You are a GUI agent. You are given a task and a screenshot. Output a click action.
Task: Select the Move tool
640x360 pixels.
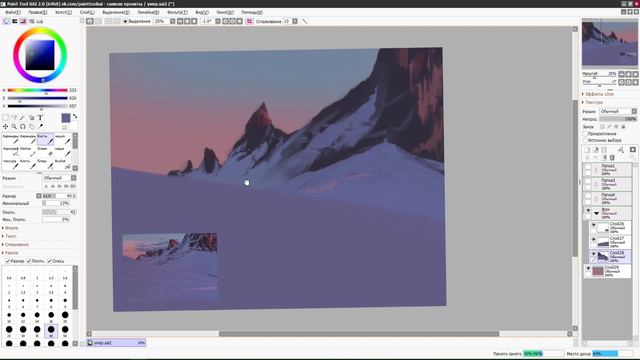(x=5, y=127)
